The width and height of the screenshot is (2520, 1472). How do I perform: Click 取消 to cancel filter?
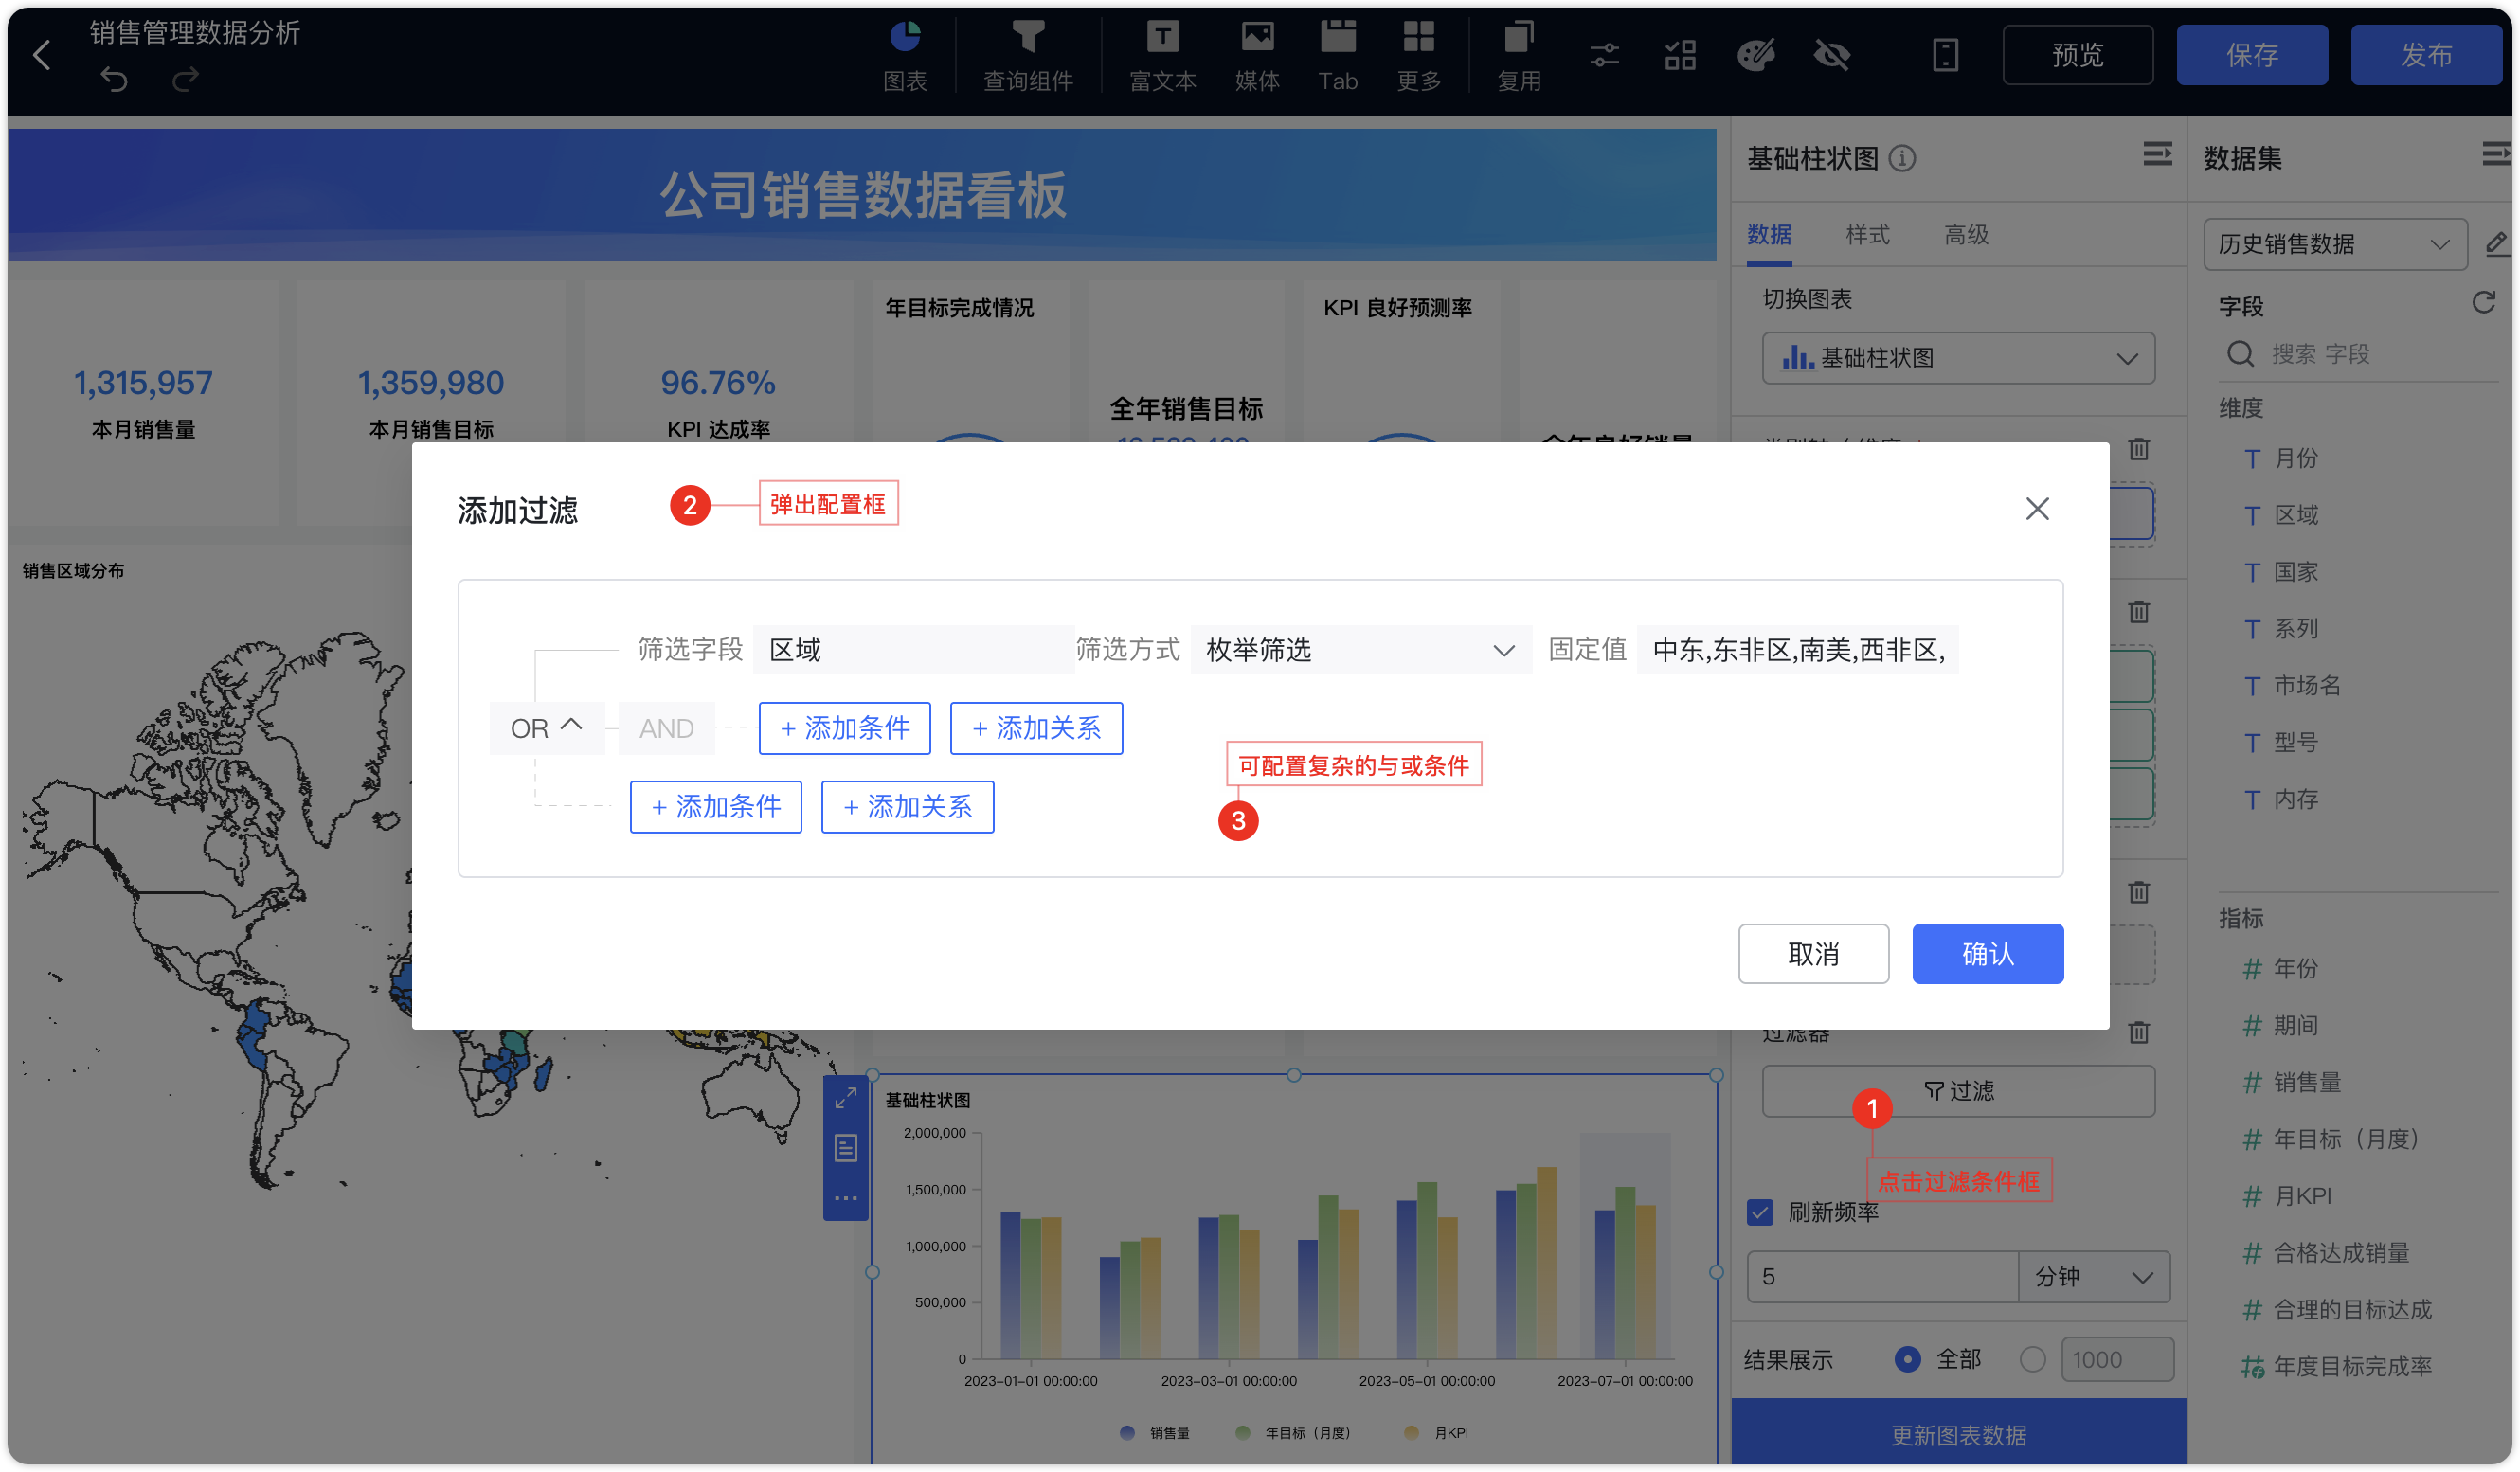[1813, 954]
